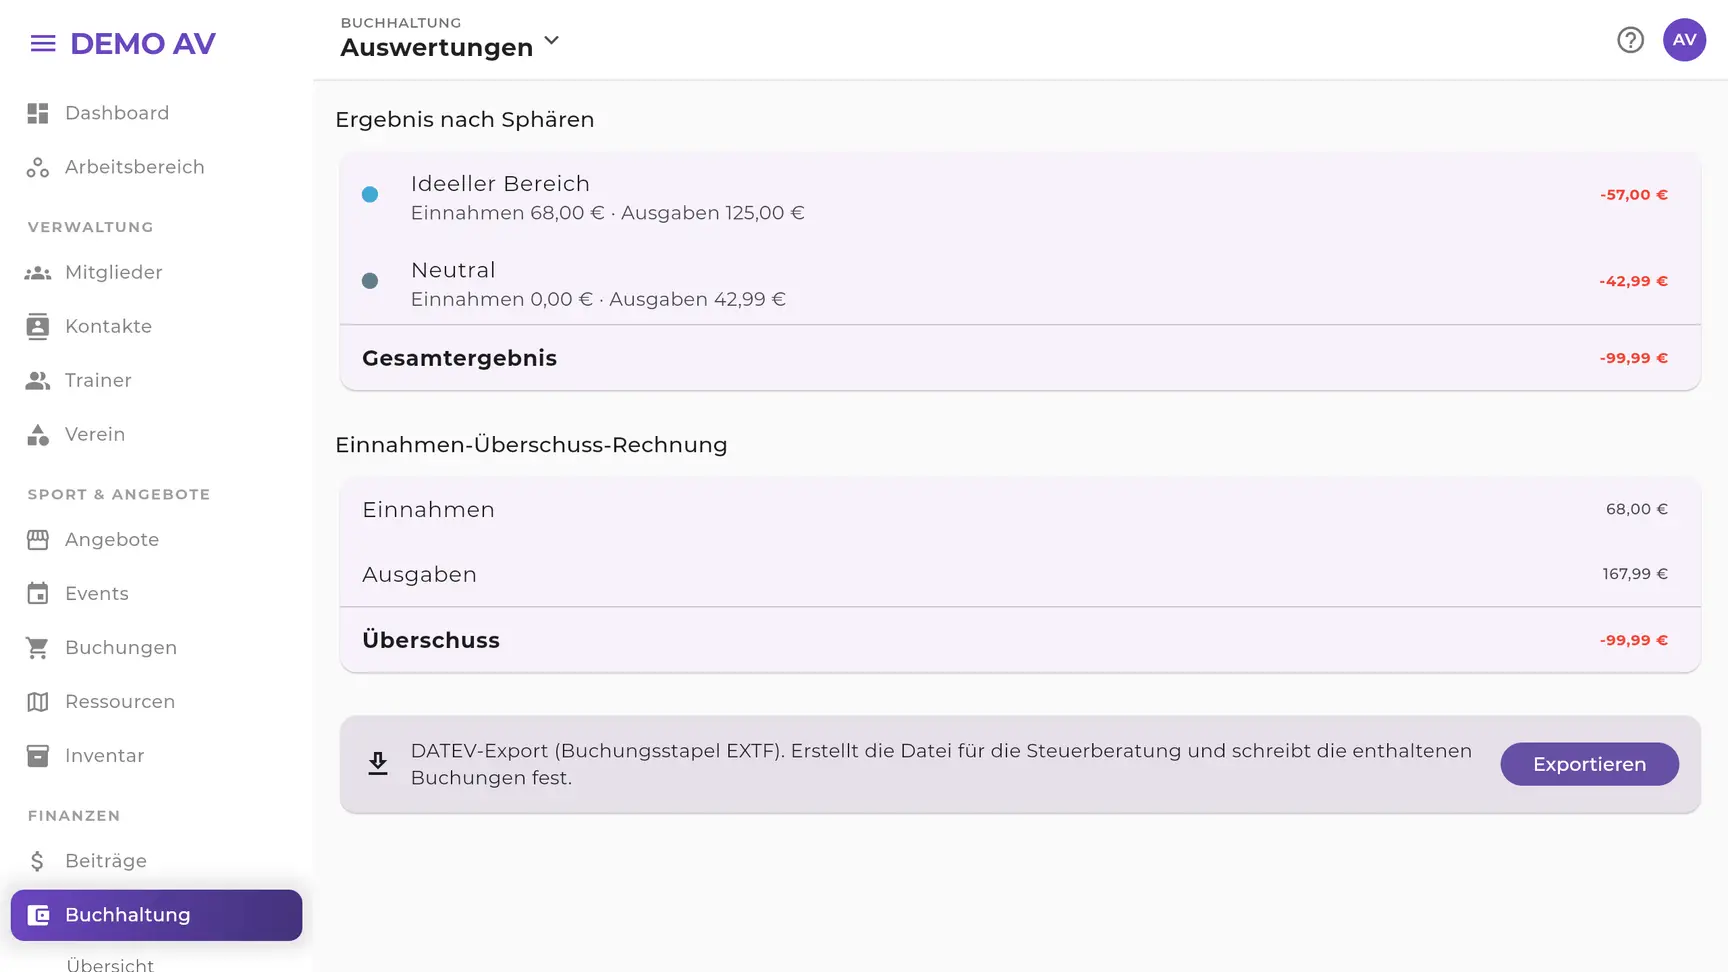Click the Exportieren button
1728x972 pixels.
coord(1589,764)
